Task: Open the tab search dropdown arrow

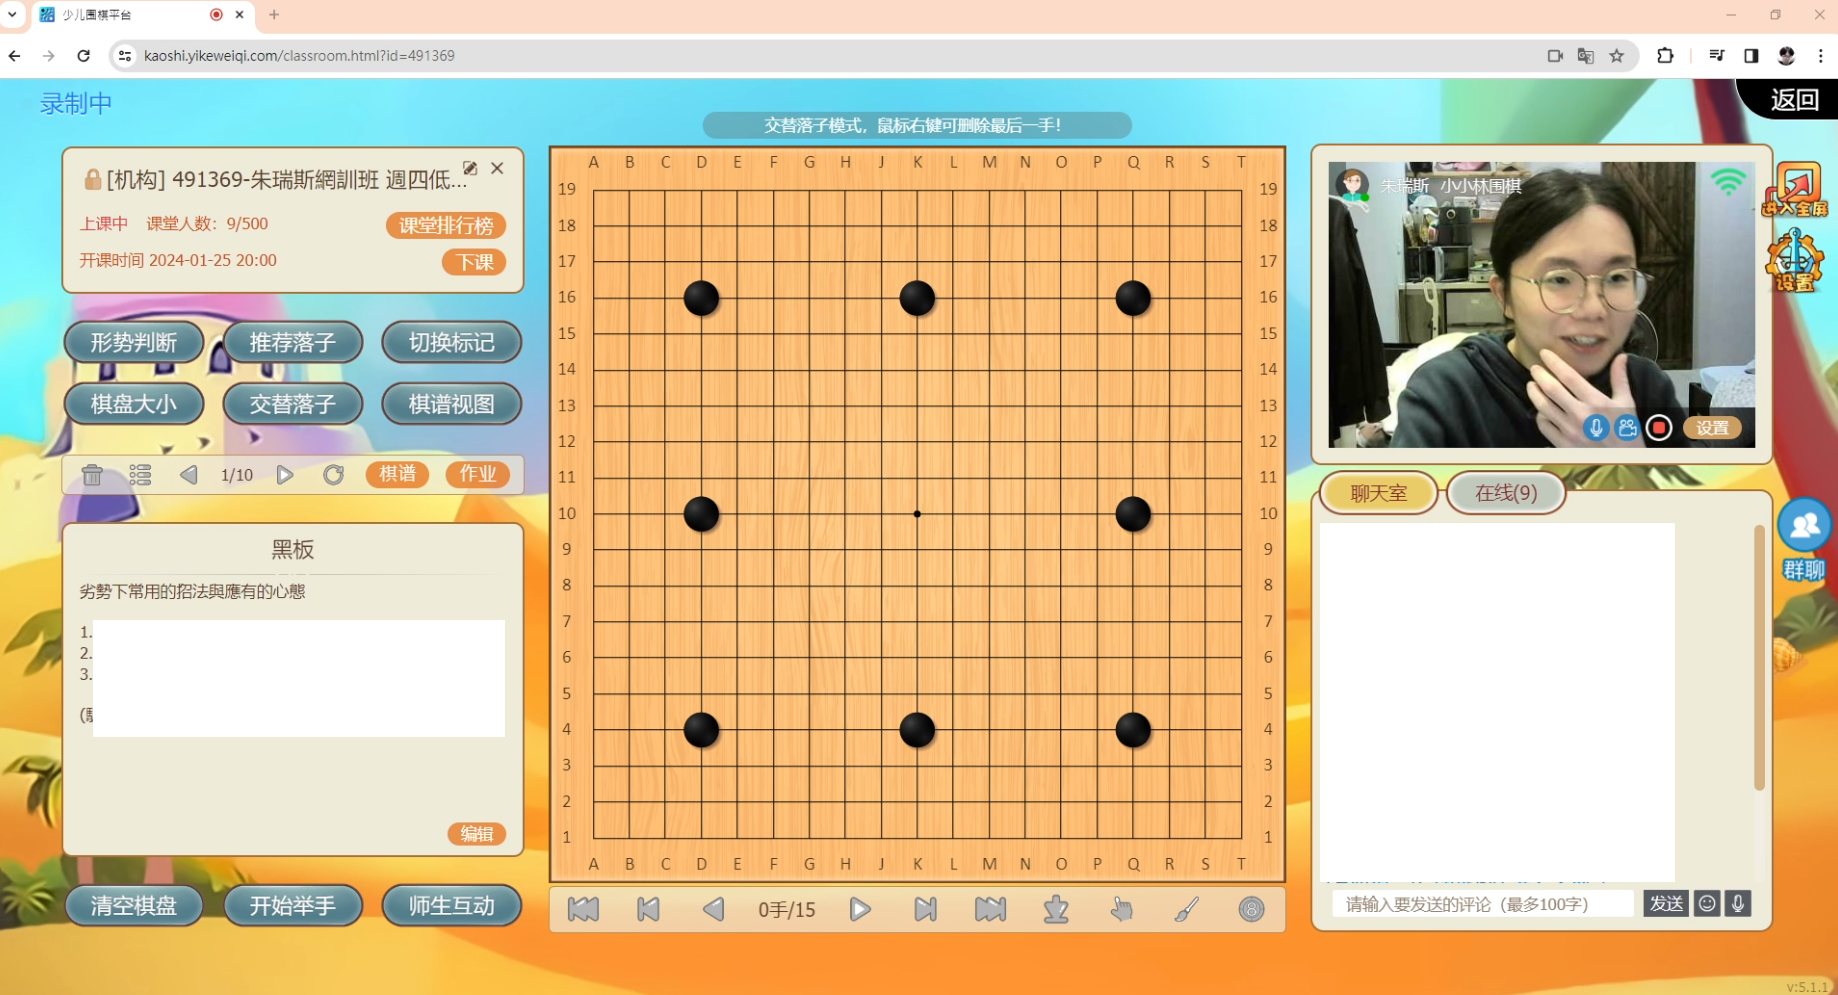Action: (x=13, y=15)
